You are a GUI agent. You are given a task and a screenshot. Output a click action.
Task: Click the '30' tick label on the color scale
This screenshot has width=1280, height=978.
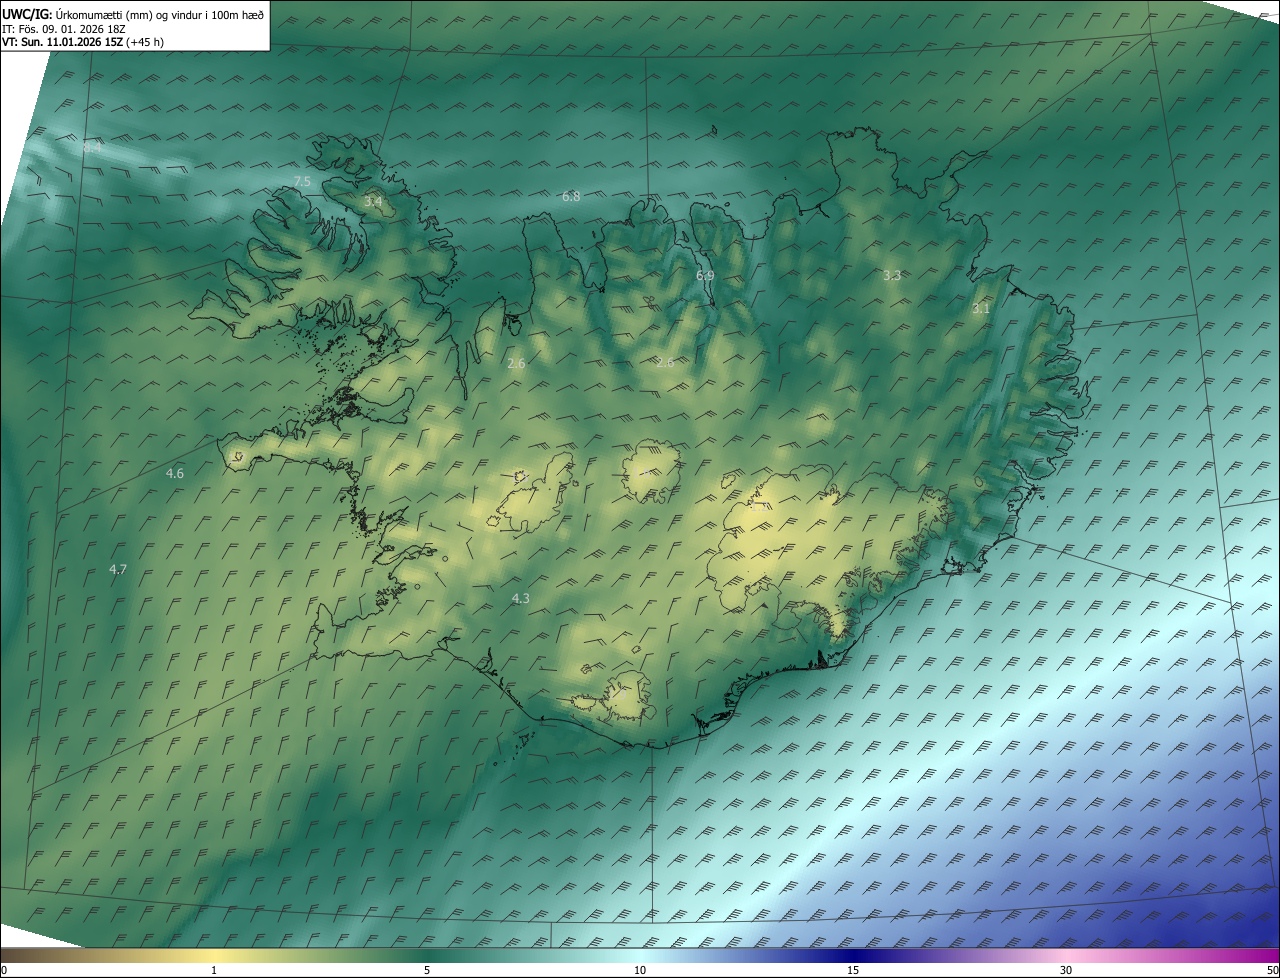tap(1066, 970)
